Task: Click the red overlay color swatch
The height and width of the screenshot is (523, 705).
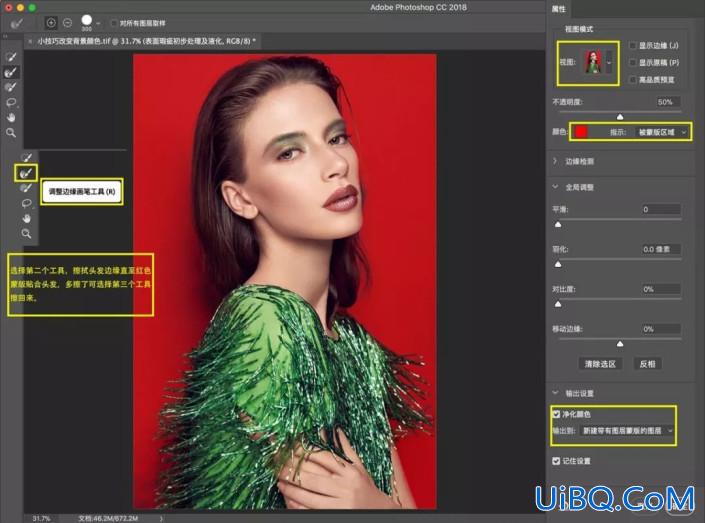Action: [581, 132]
